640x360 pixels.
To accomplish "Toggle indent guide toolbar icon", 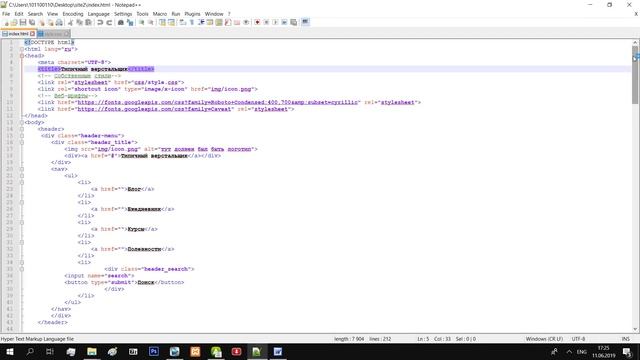I will coord(201,22).
